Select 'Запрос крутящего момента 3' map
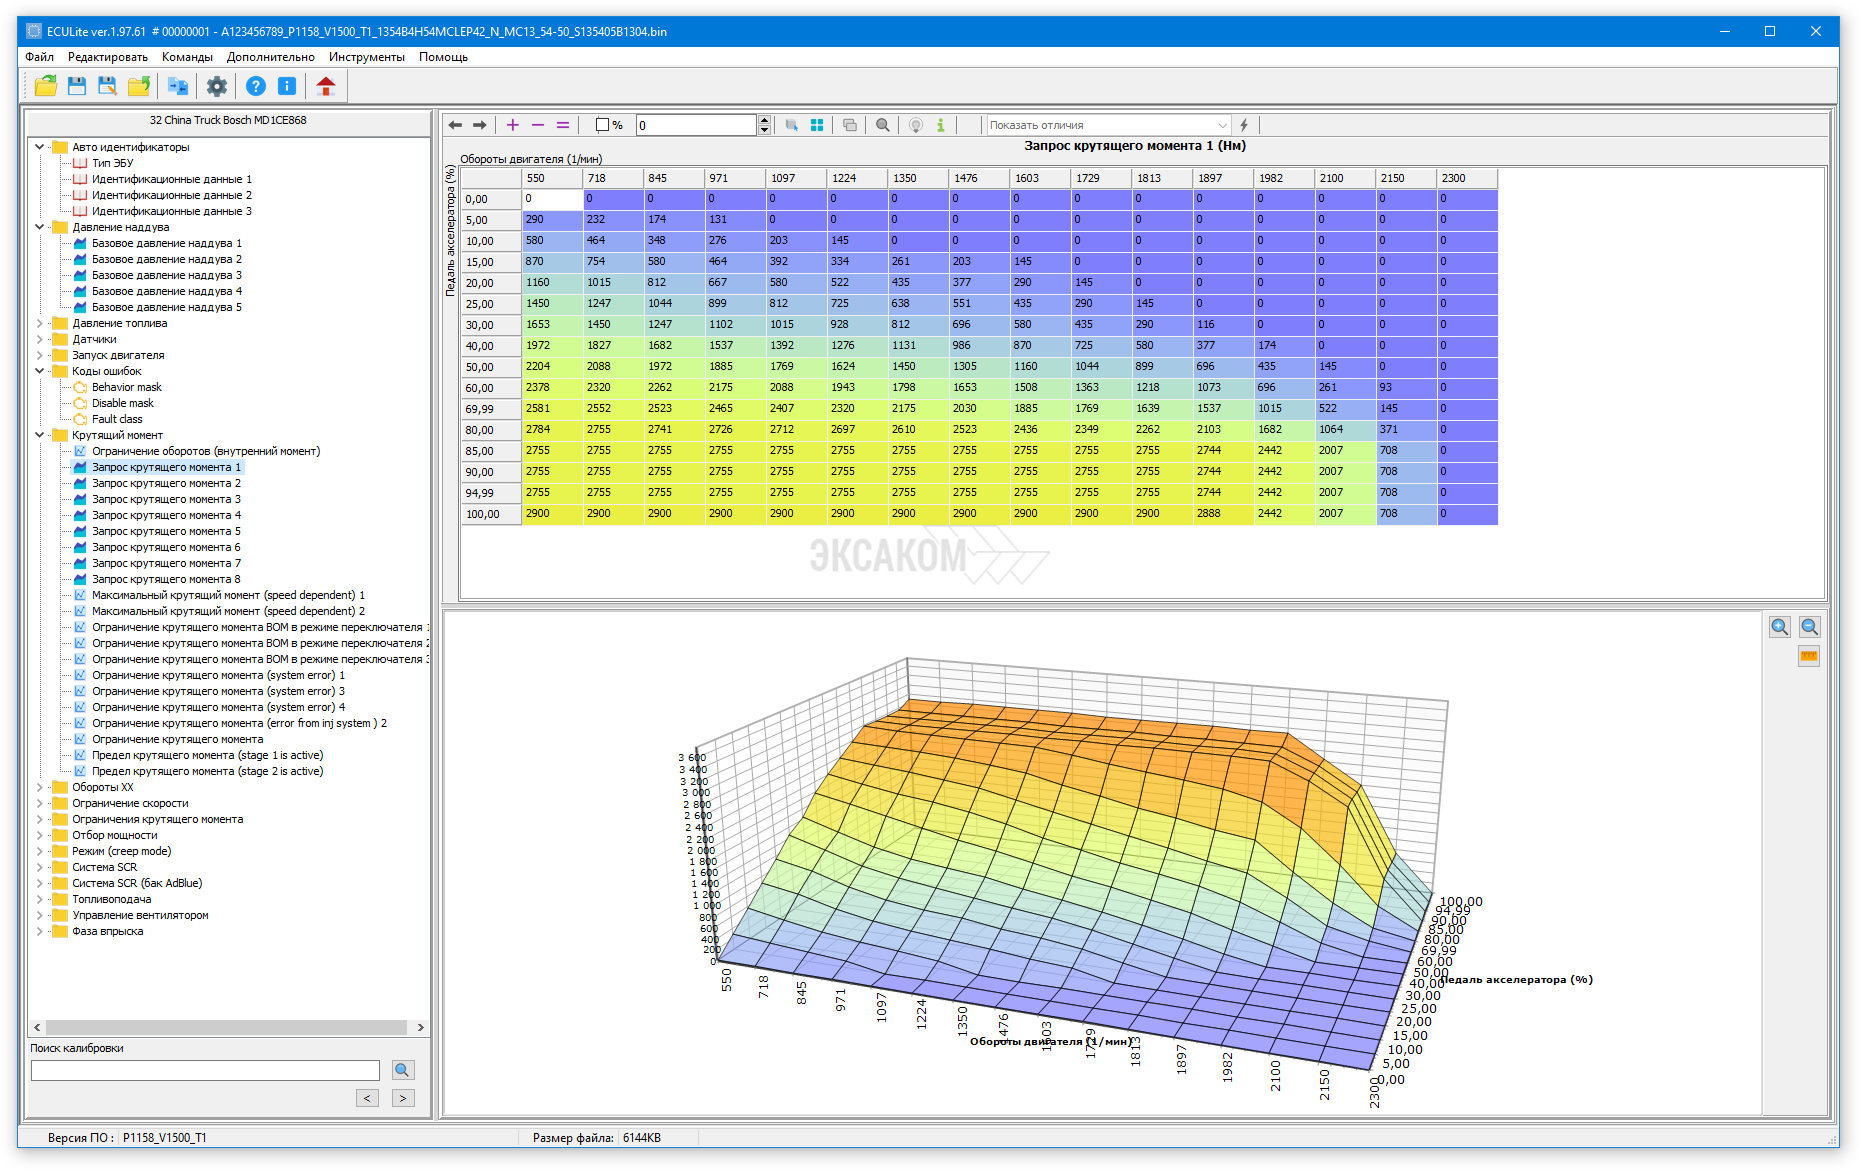The image size is (1861, 1170). pos(166,499)
